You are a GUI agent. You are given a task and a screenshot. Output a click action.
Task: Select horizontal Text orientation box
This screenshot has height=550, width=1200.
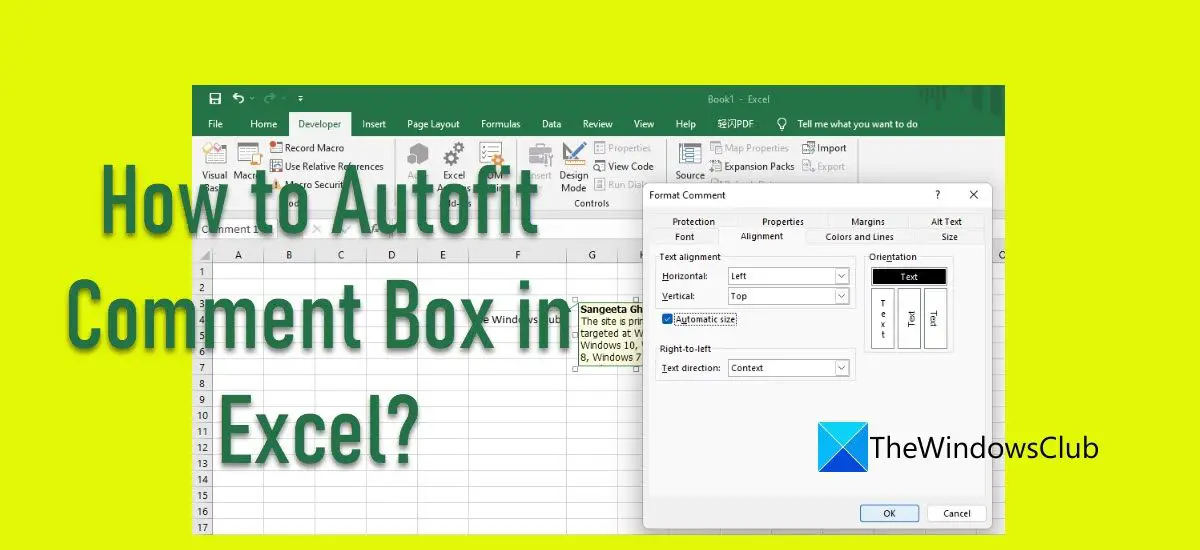[909, 276]
